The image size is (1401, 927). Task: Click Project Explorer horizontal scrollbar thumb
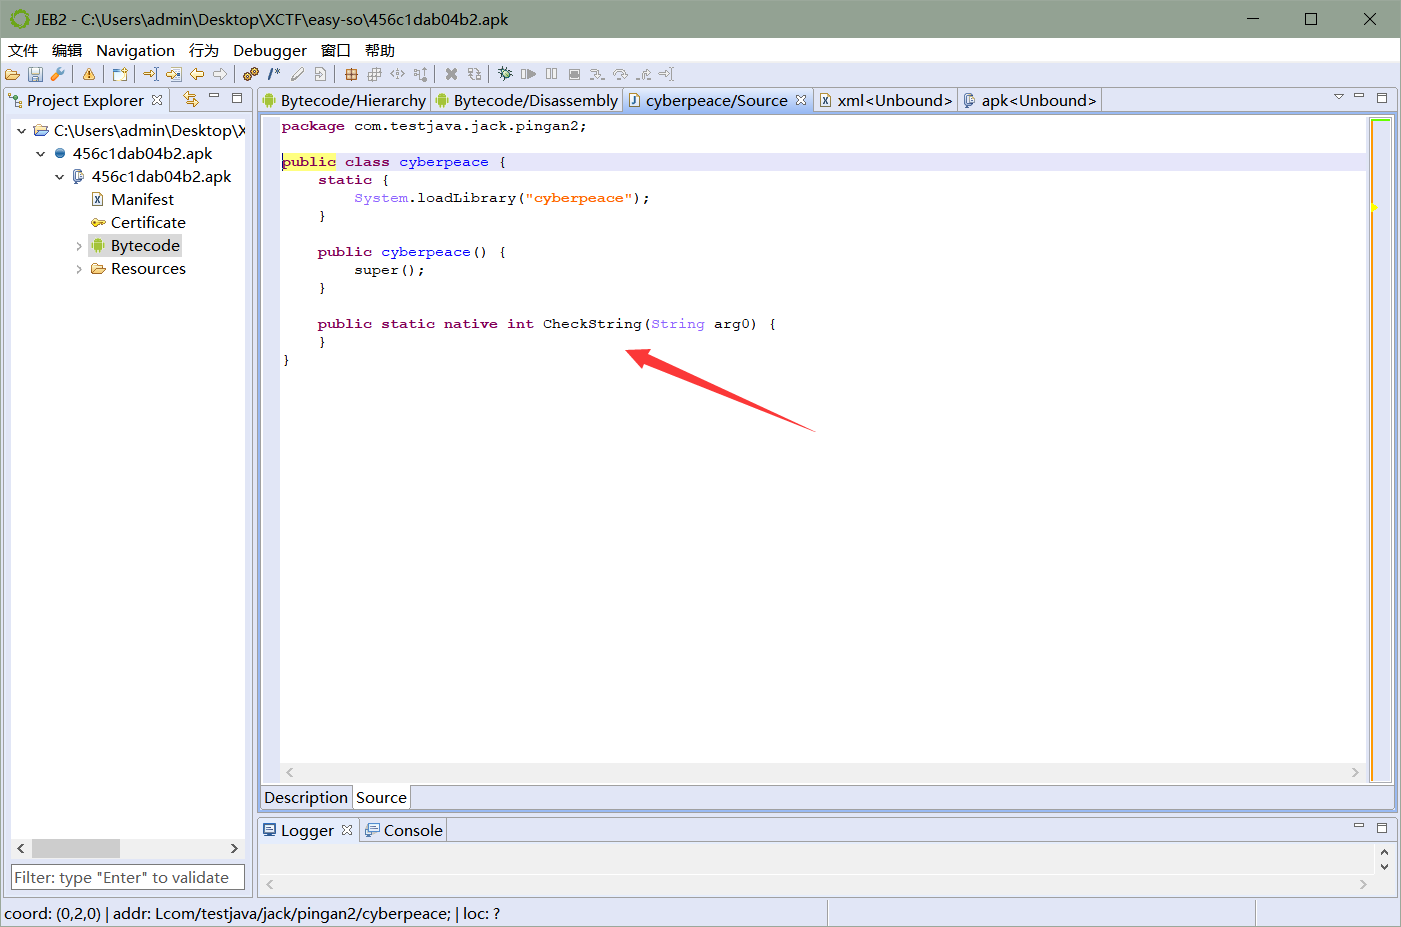coord(76,848)
